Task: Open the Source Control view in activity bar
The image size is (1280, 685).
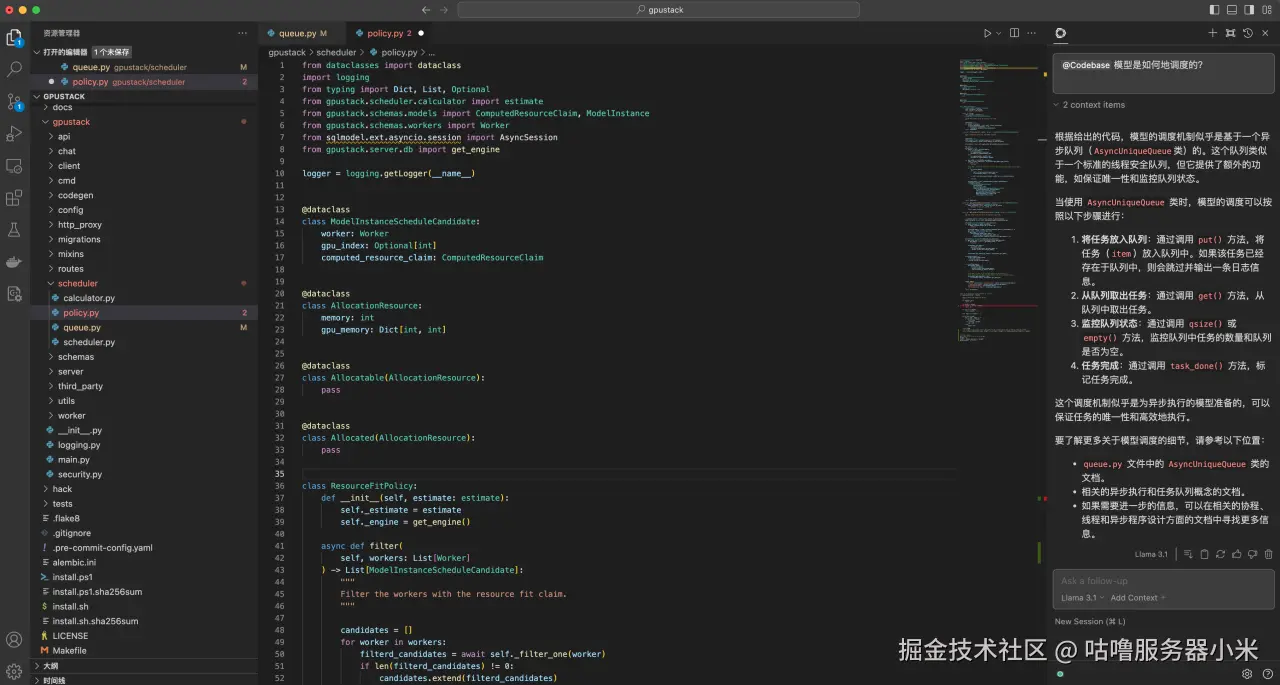Action: pos(14,102)
